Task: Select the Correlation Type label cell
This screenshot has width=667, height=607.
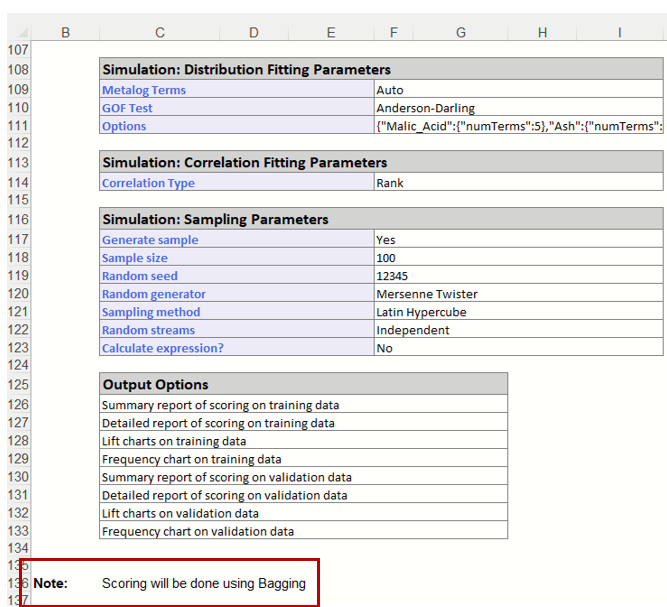Action: click(x=148, y=183)
